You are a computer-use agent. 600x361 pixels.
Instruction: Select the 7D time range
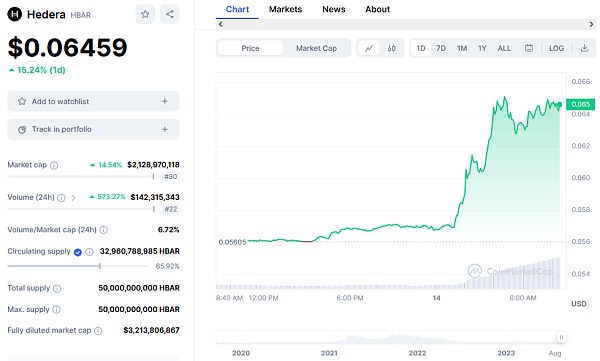coord(441,48)
